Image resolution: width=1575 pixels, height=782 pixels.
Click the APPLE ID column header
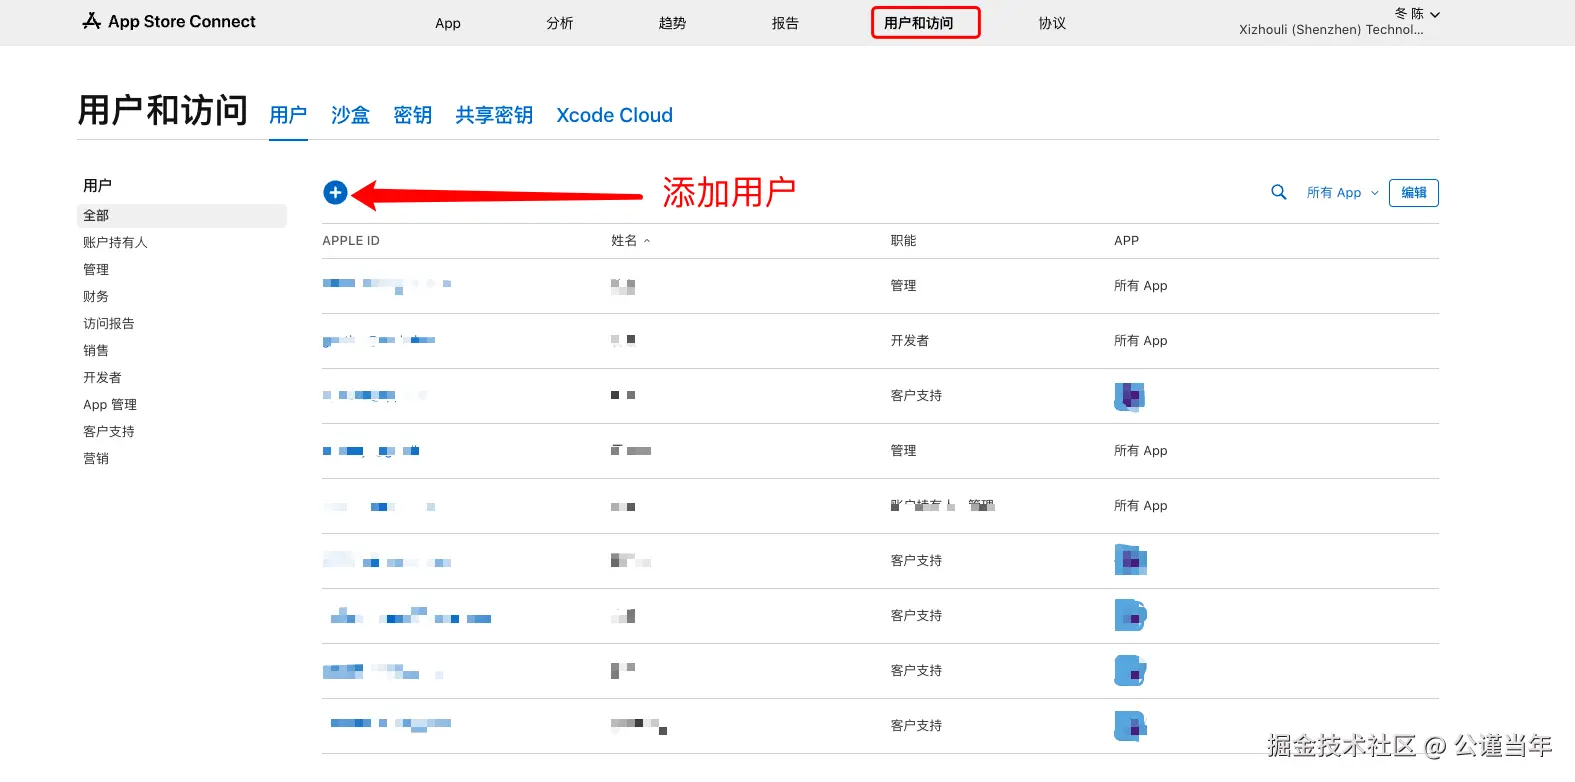tap(351, 241)
